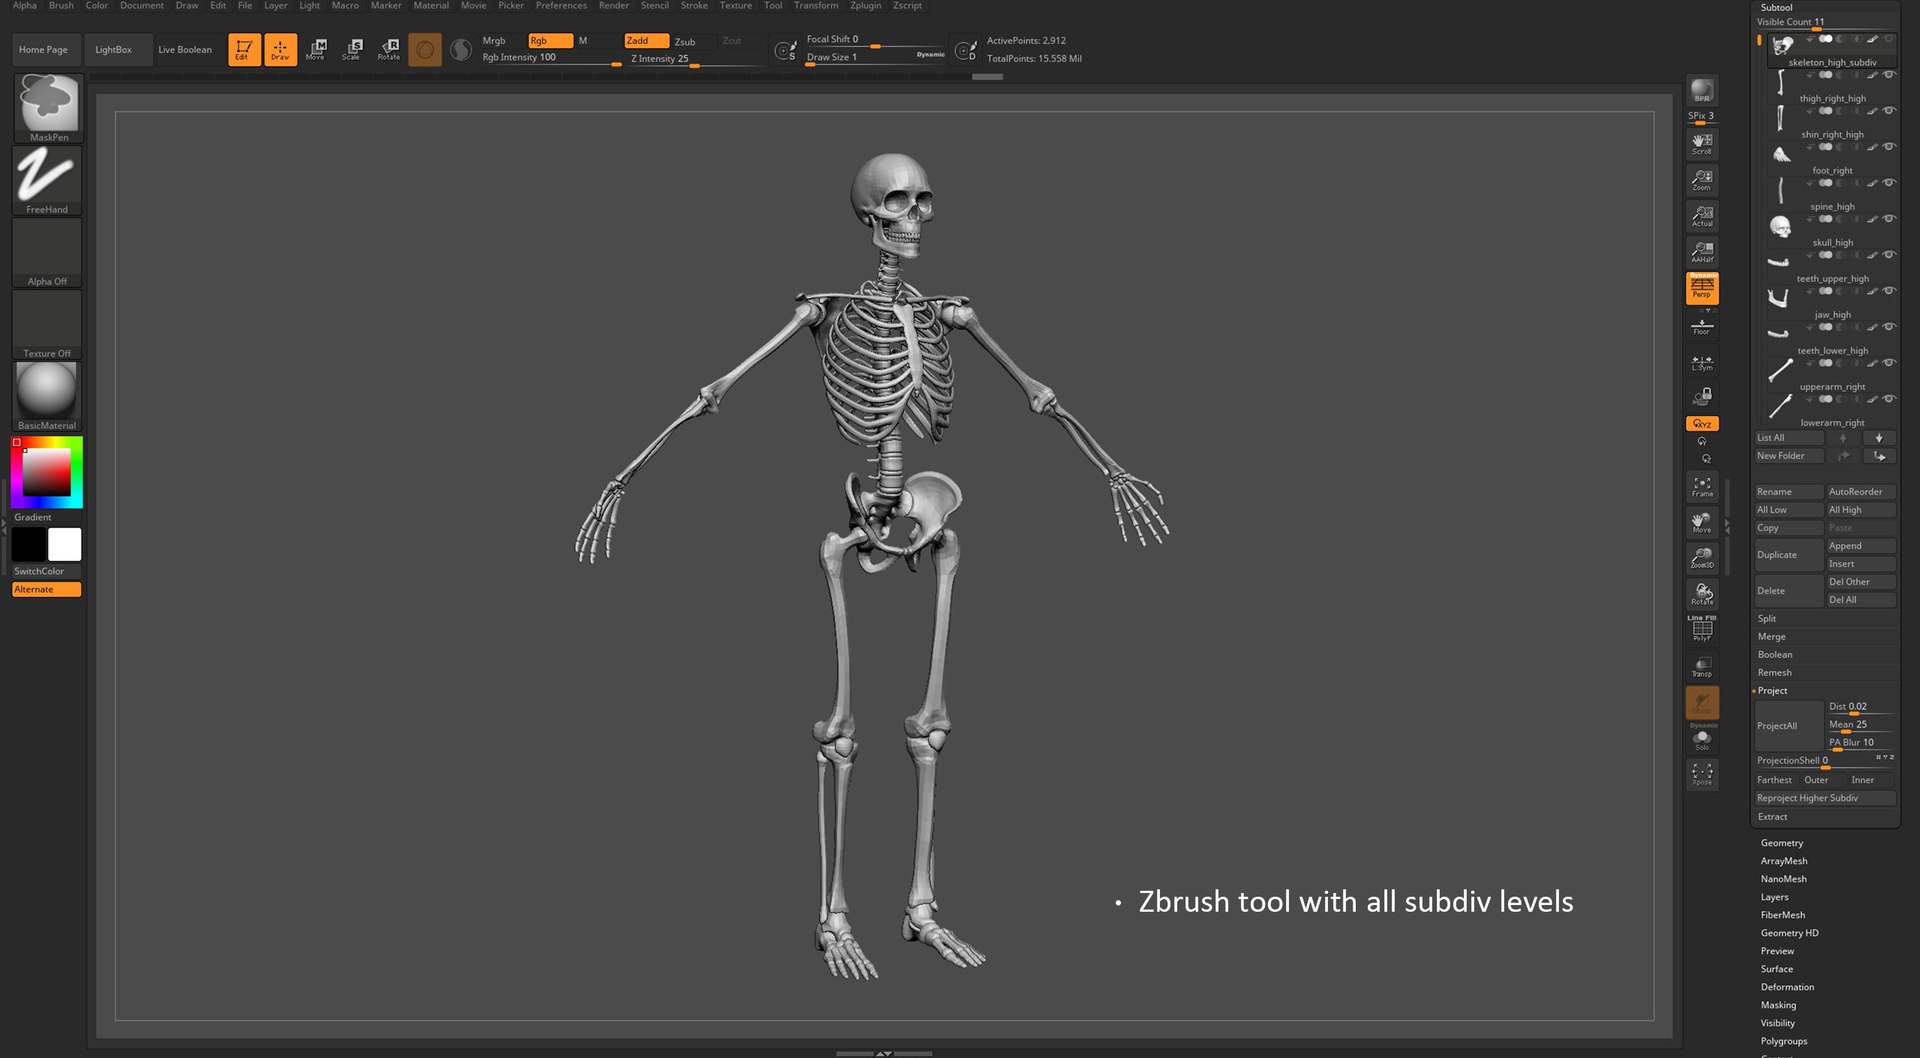Select the Move transform icon in top shelf
Image resolution: width=1920 pixels, height=1058 pixels.
pos(316,49)
